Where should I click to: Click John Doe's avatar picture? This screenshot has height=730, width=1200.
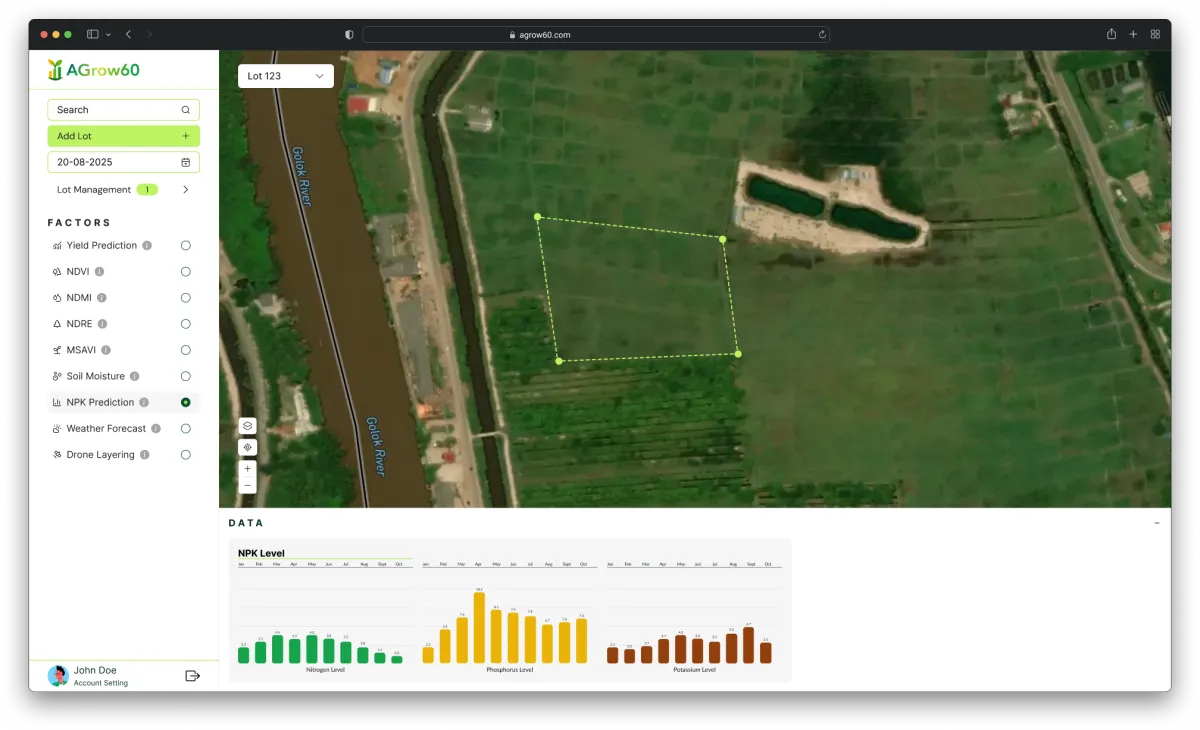58,676
